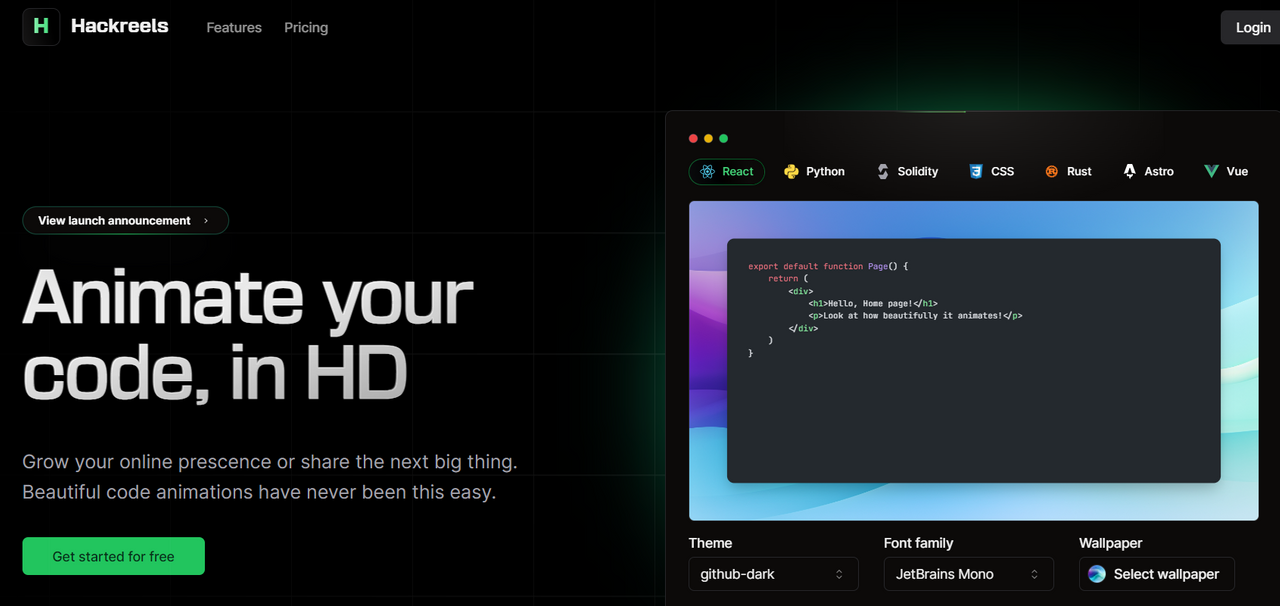1280x606 pixels.
Task: Switch to the Python tab
Action: [x=814, y=172]
